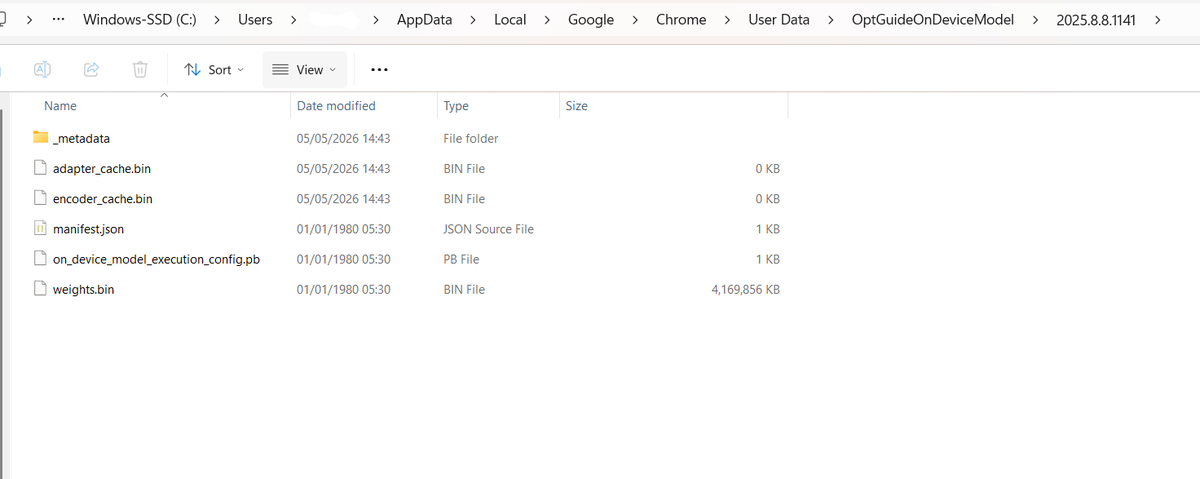
Task: Click the on_device_model_execution_config.pb file name
Action: click(156, 259)
